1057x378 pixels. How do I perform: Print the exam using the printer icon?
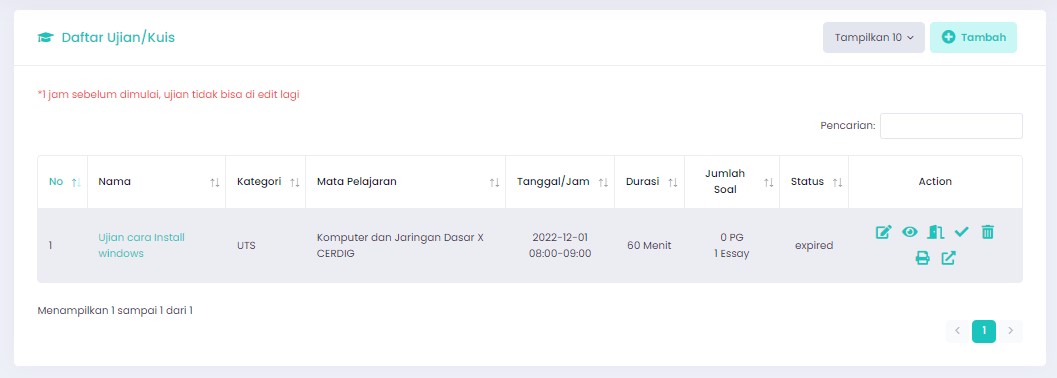tap(922, 258)
